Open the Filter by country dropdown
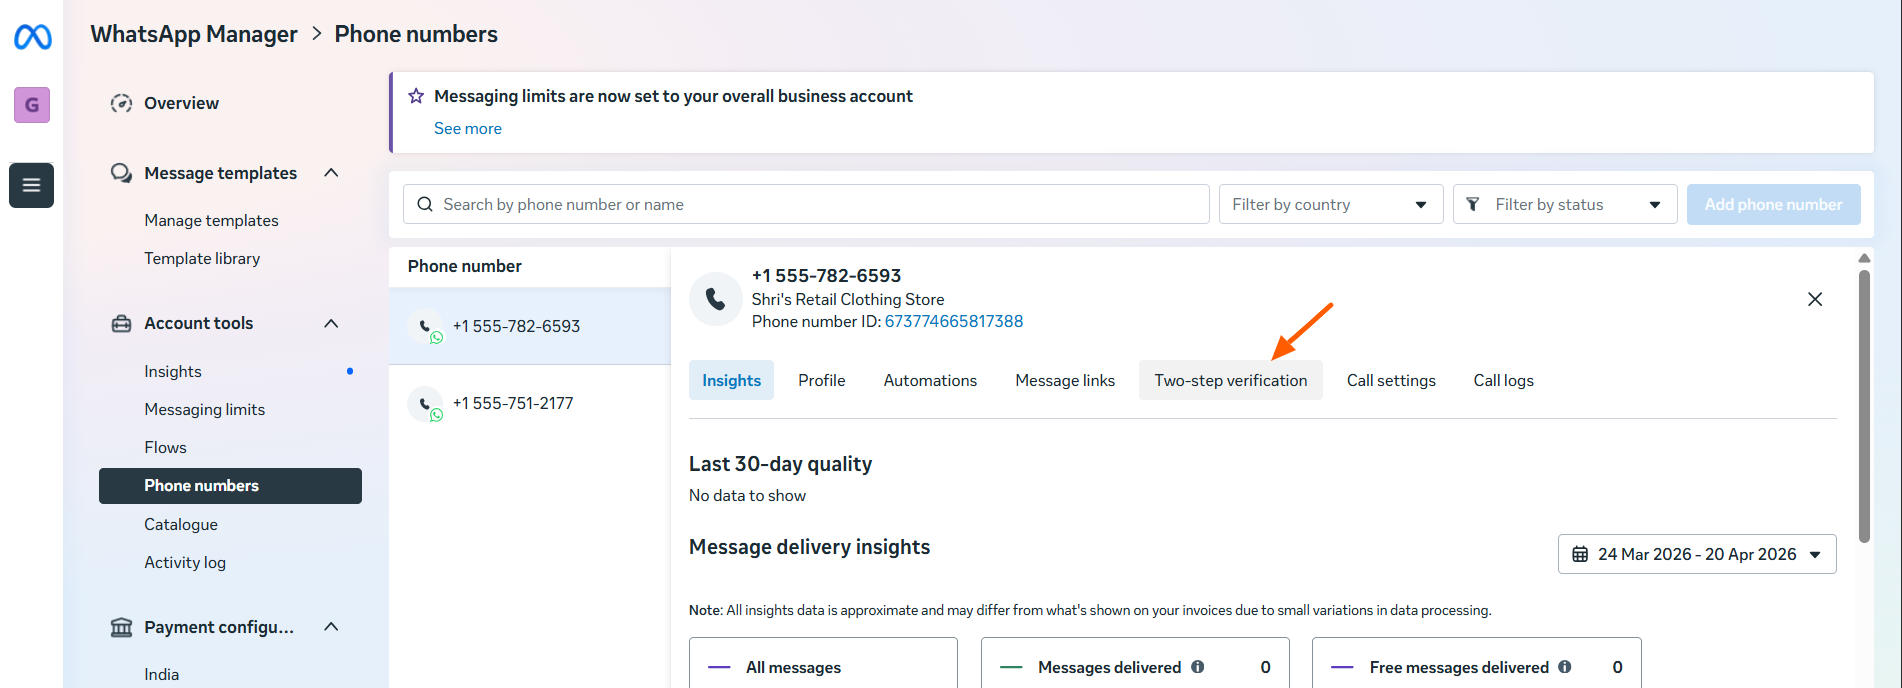The height and width of the screenshot is (688, 1902). click(1331, 204)
